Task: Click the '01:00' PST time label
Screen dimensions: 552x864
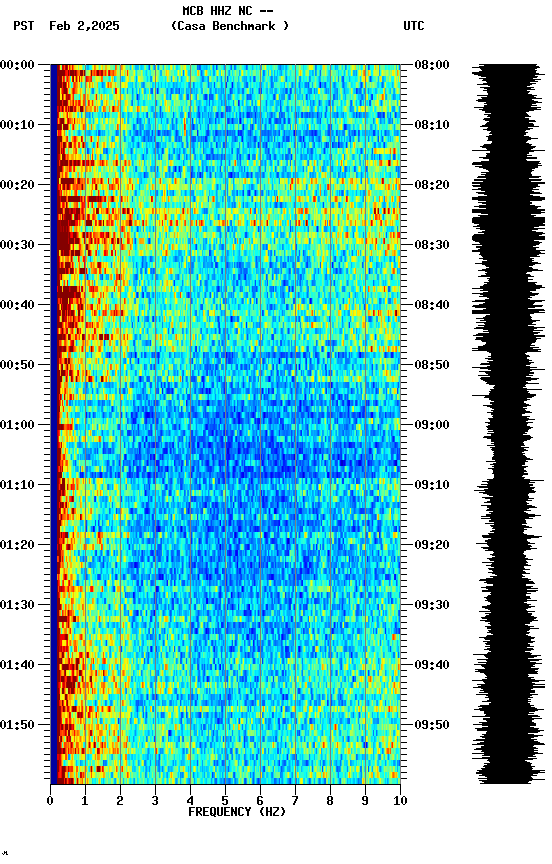Action: click(x=17, y=425)
